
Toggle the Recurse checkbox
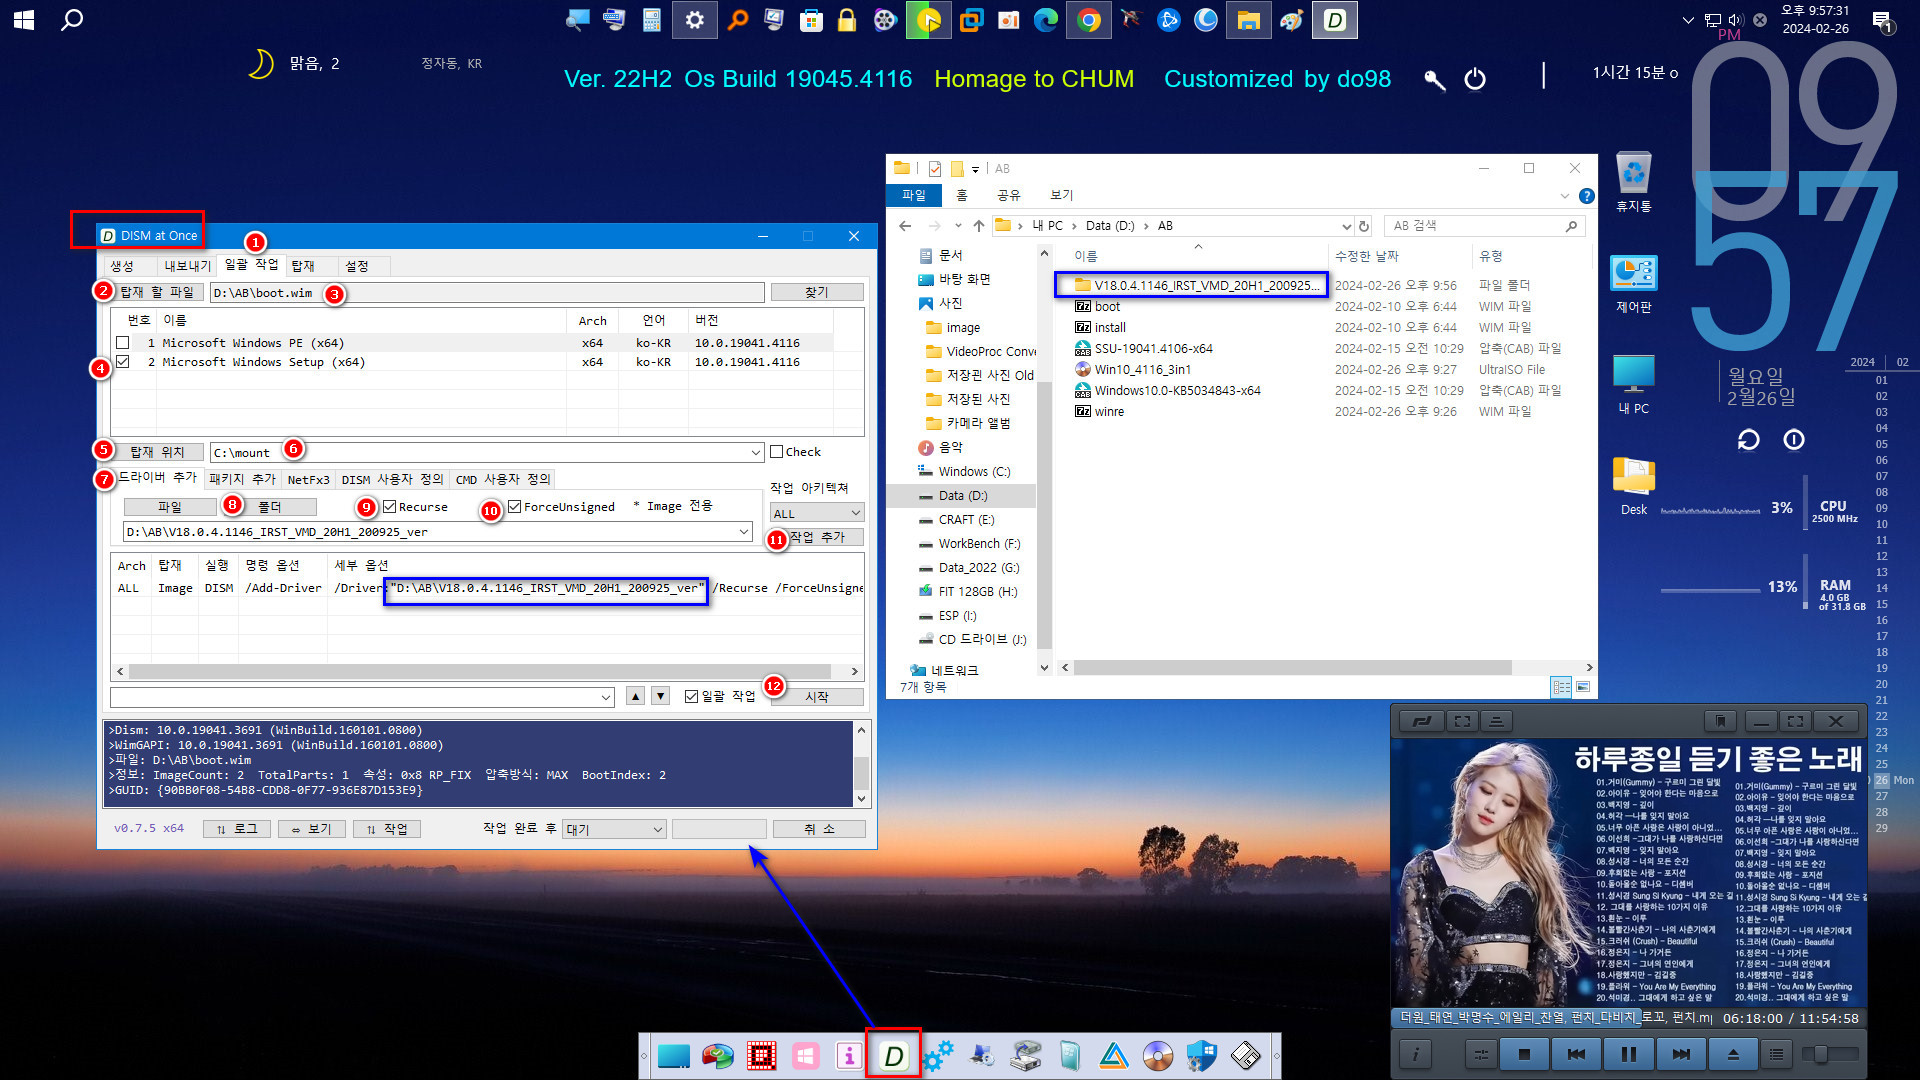pyautogui.click(x=390, y=507)
